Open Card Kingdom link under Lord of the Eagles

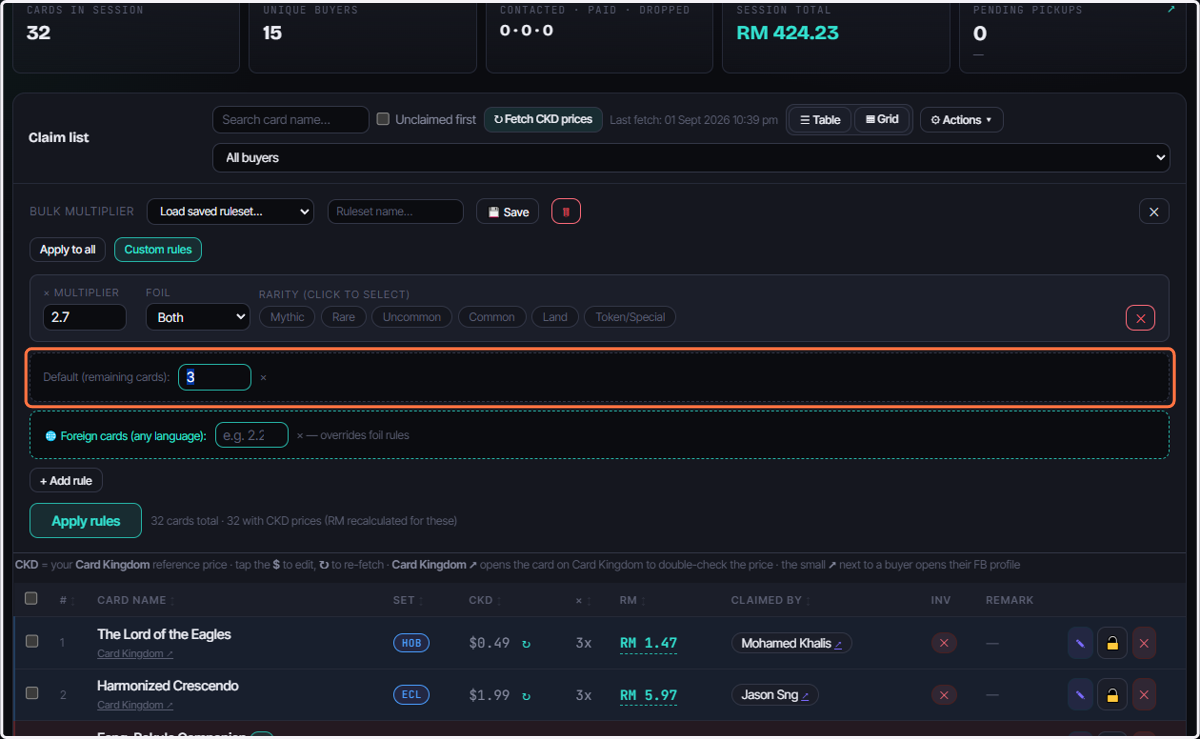[x=135, y=654]
